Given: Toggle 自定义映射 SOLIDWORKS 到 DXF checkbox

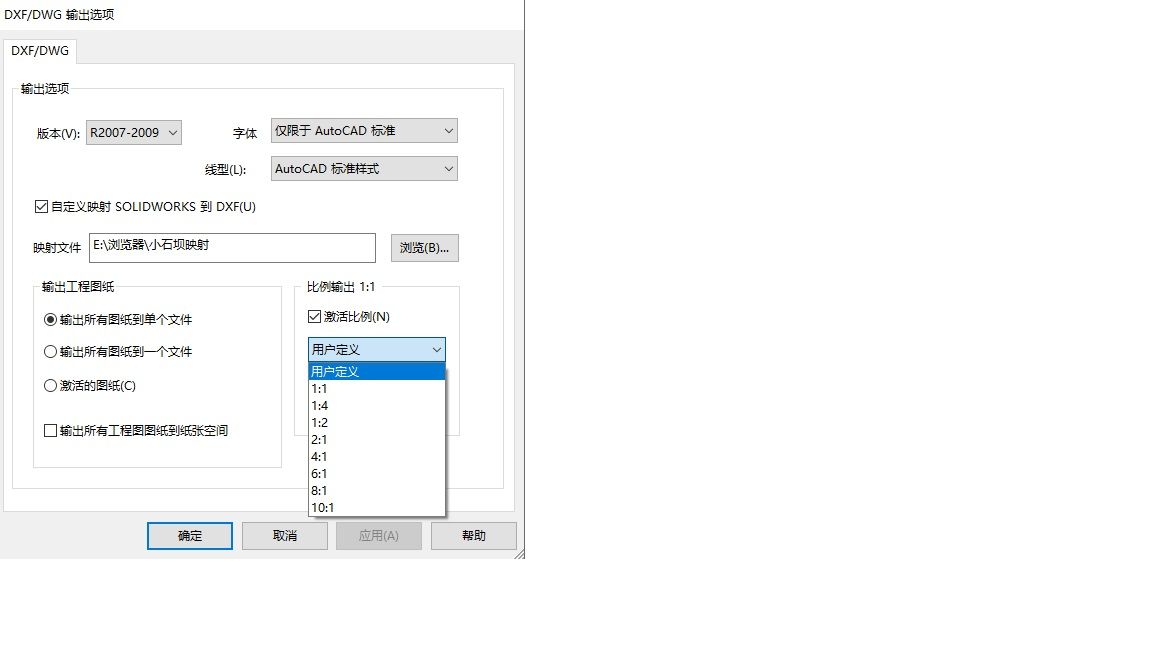Looking at the screenshot, I should (41, 207).
